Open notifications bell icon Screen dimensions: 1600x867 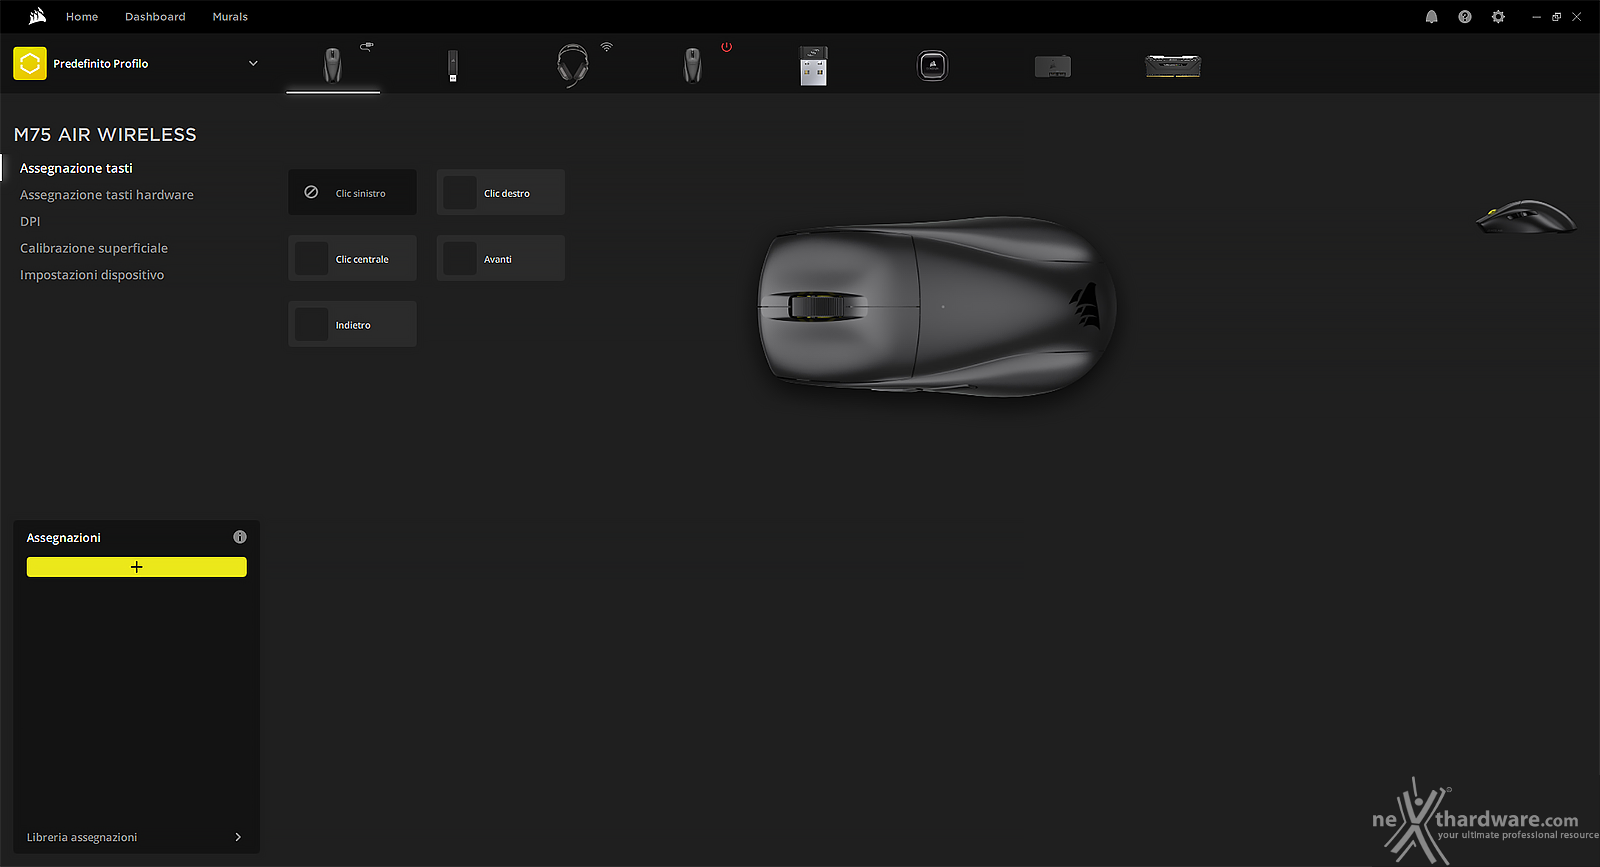[x=1431, y=17]
